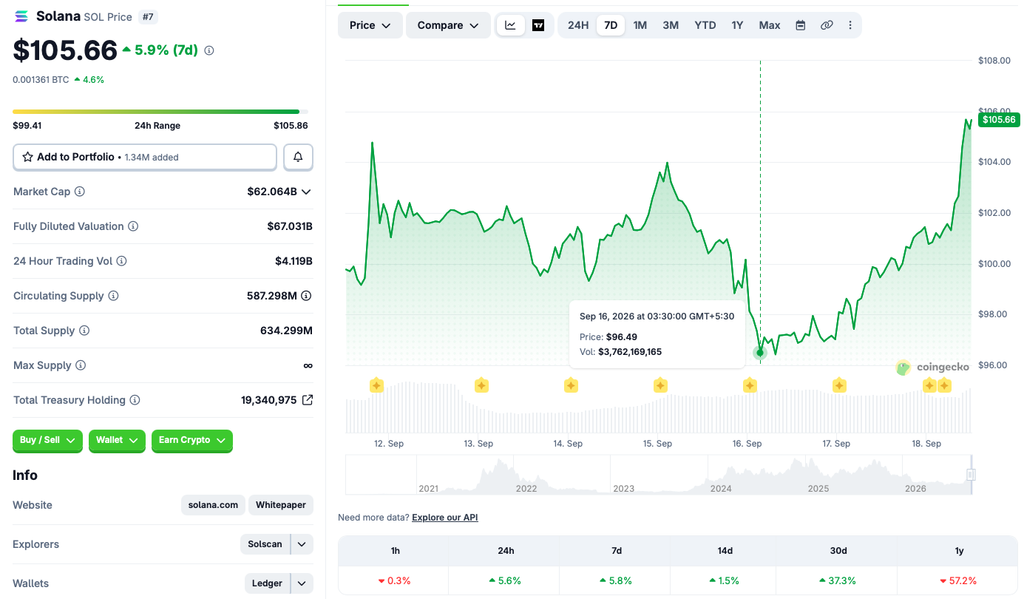
Task: Open the Earn Crypto dropdown
Action: tap(192, 440)
